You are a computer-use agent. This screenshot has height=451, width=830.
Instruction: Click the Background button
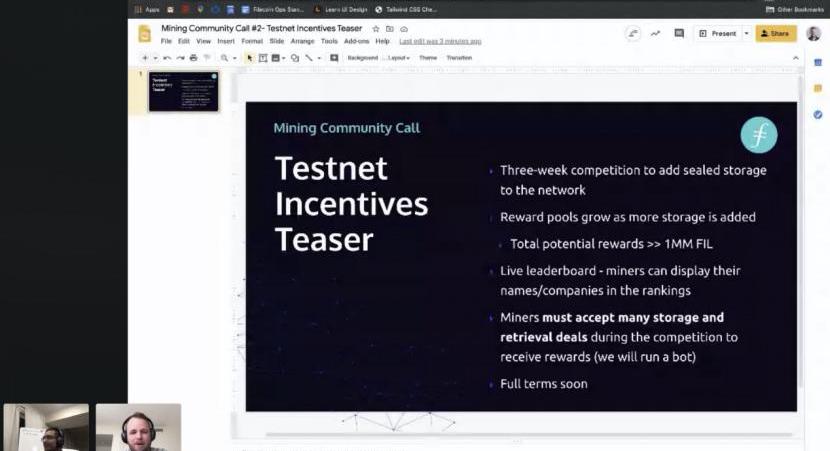coord(362,58)
